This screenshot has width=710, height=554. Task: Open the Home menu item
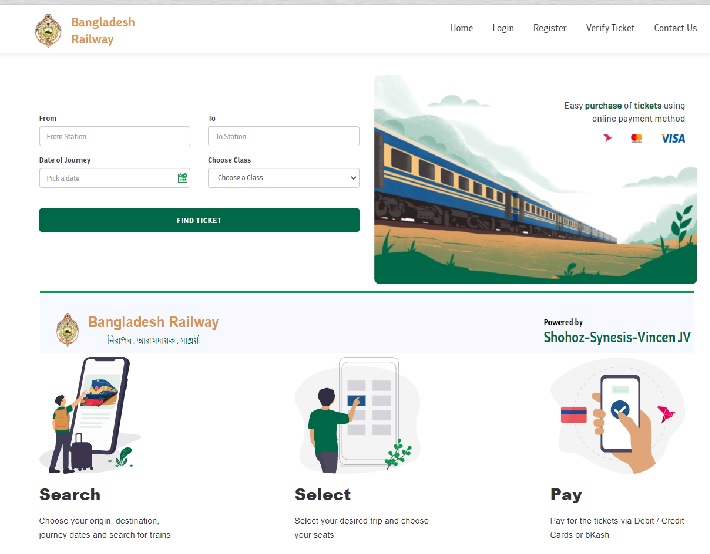[x=461, y=28]
